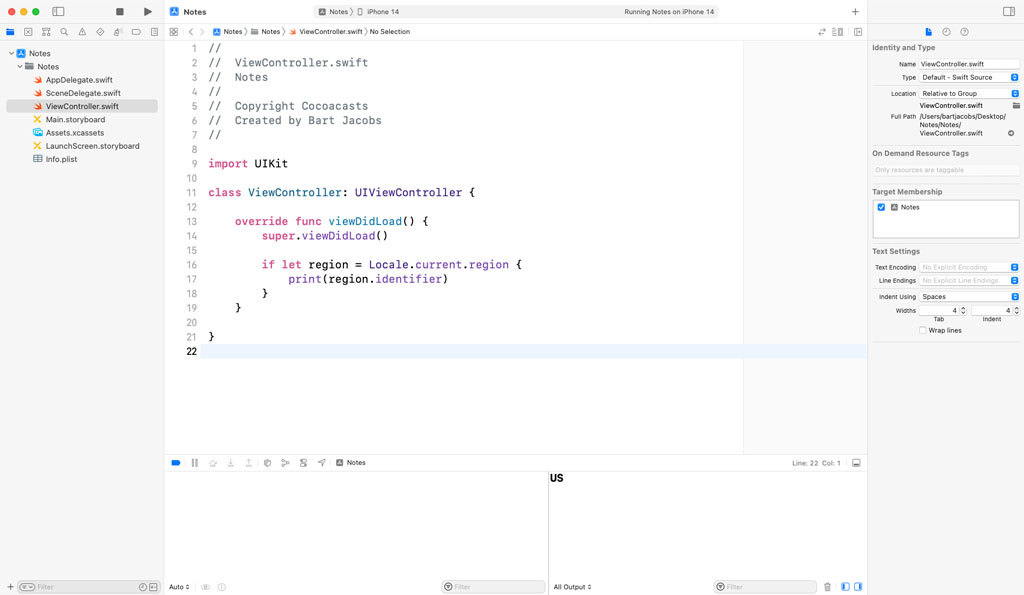Run the app with the Play button
The width and height of the screenshot is (1024, 595).
(148, 11)
